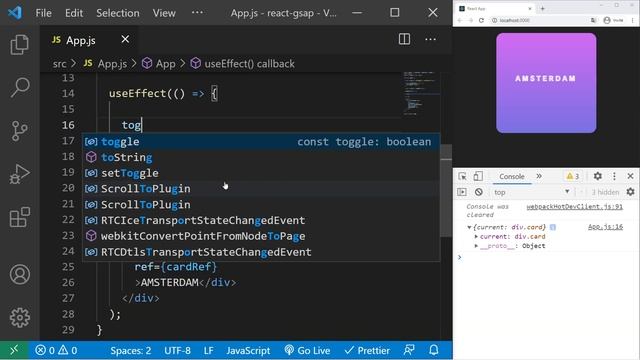Open the top context dropdown in console
The image size is (640, 360).
click(x=531, y=192)
